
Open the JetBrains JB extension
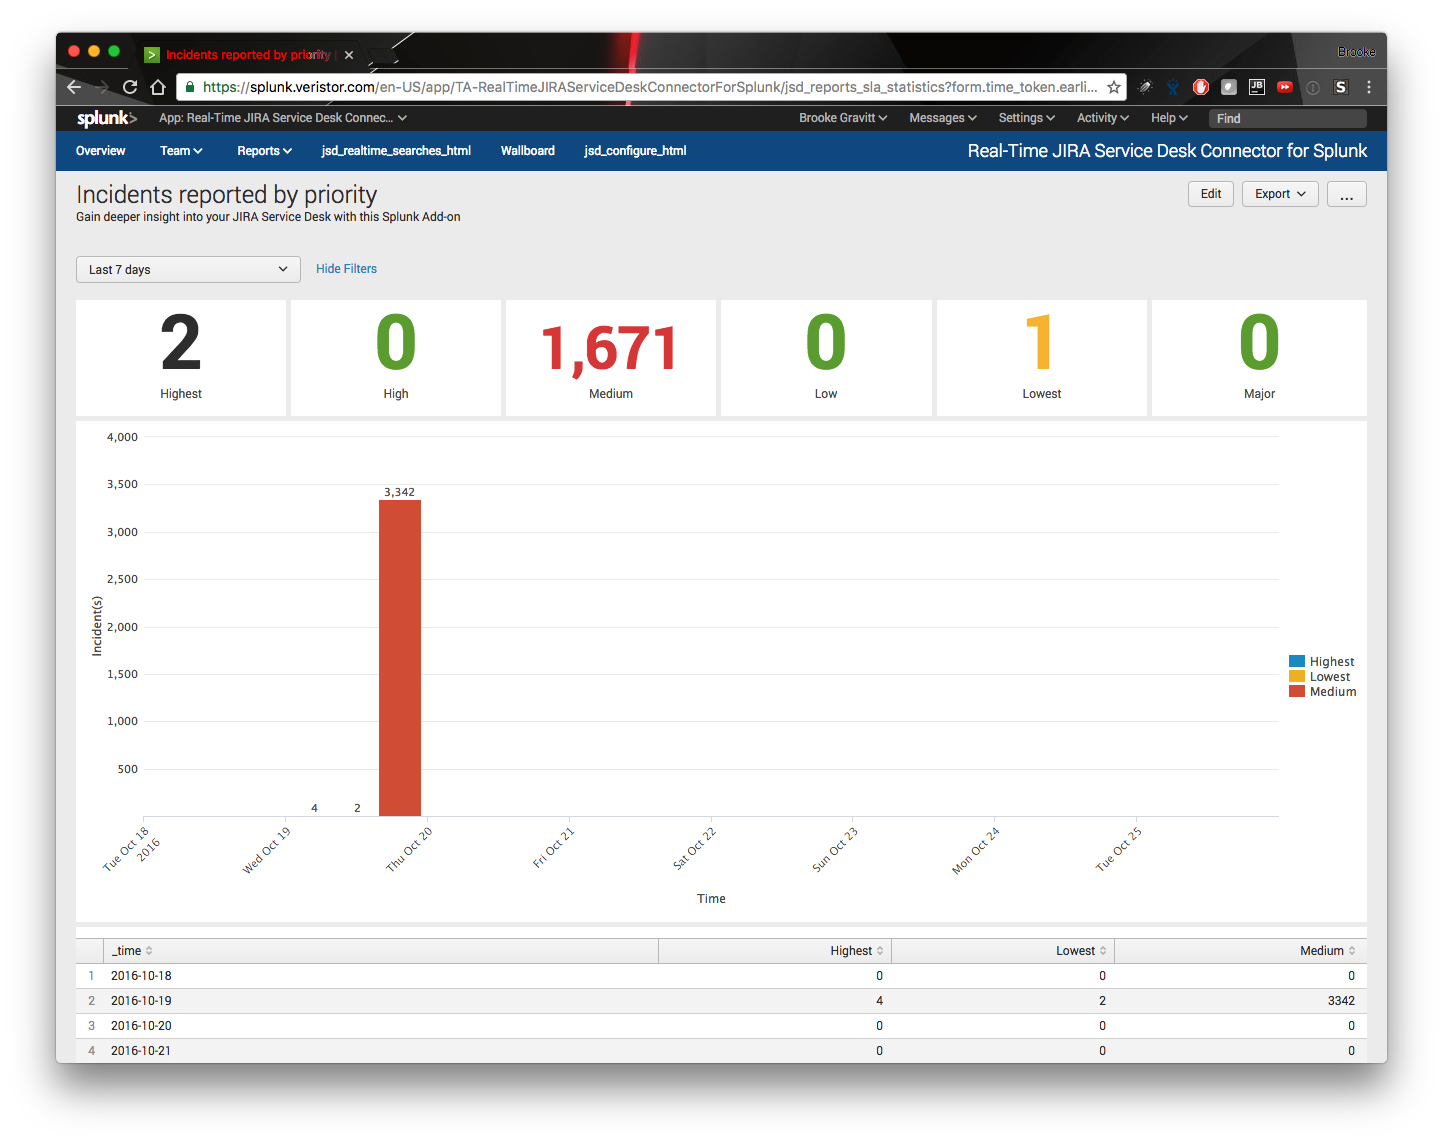pos(1257,87)
